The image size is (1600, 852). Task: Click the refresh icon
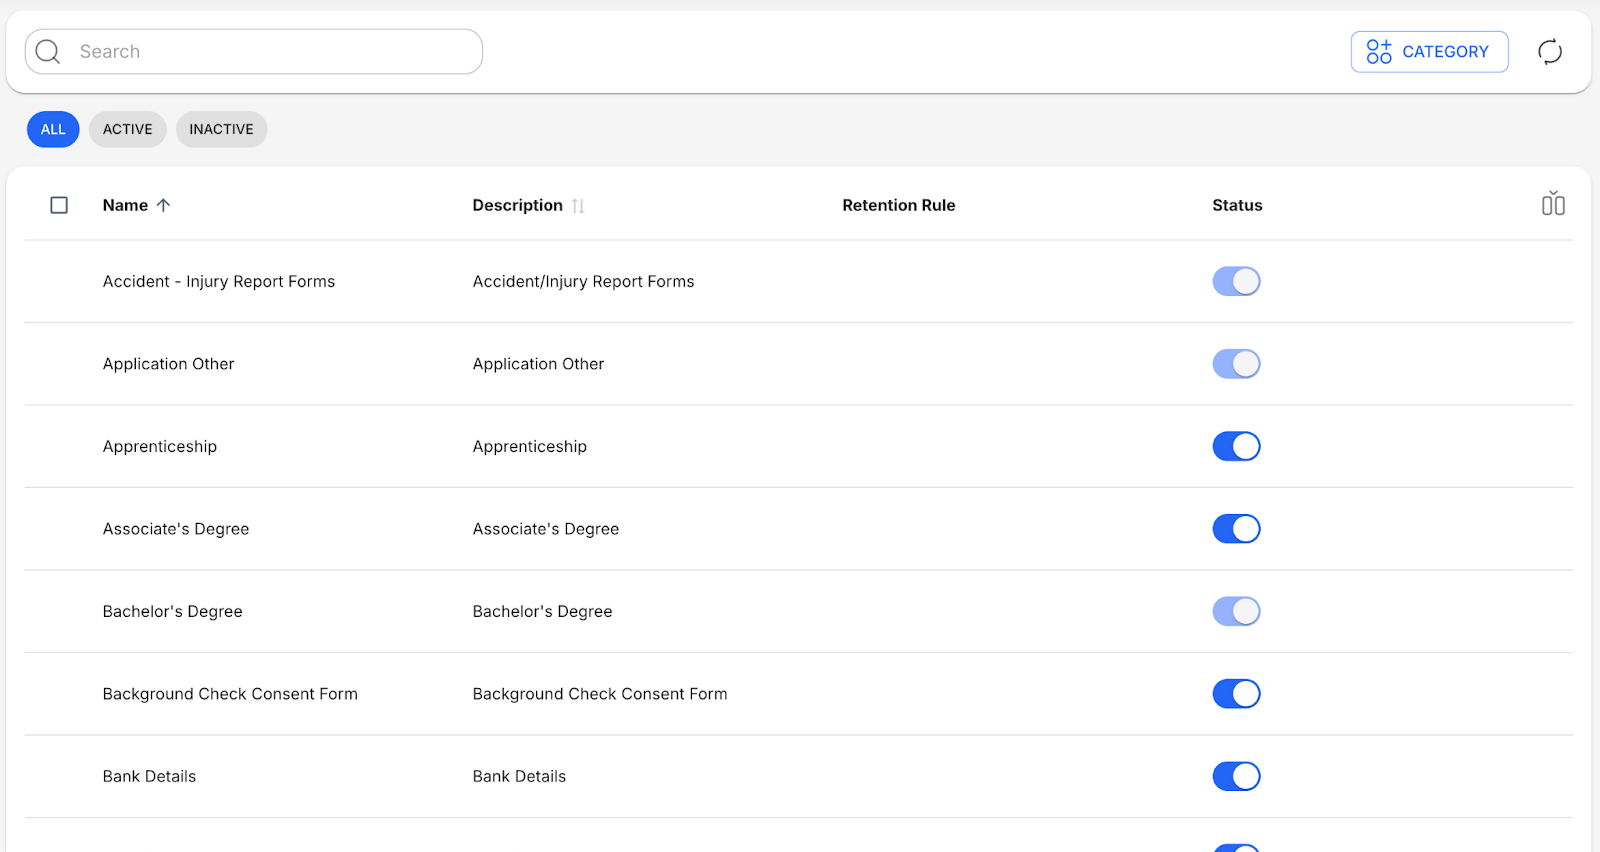click(1549, 52)
